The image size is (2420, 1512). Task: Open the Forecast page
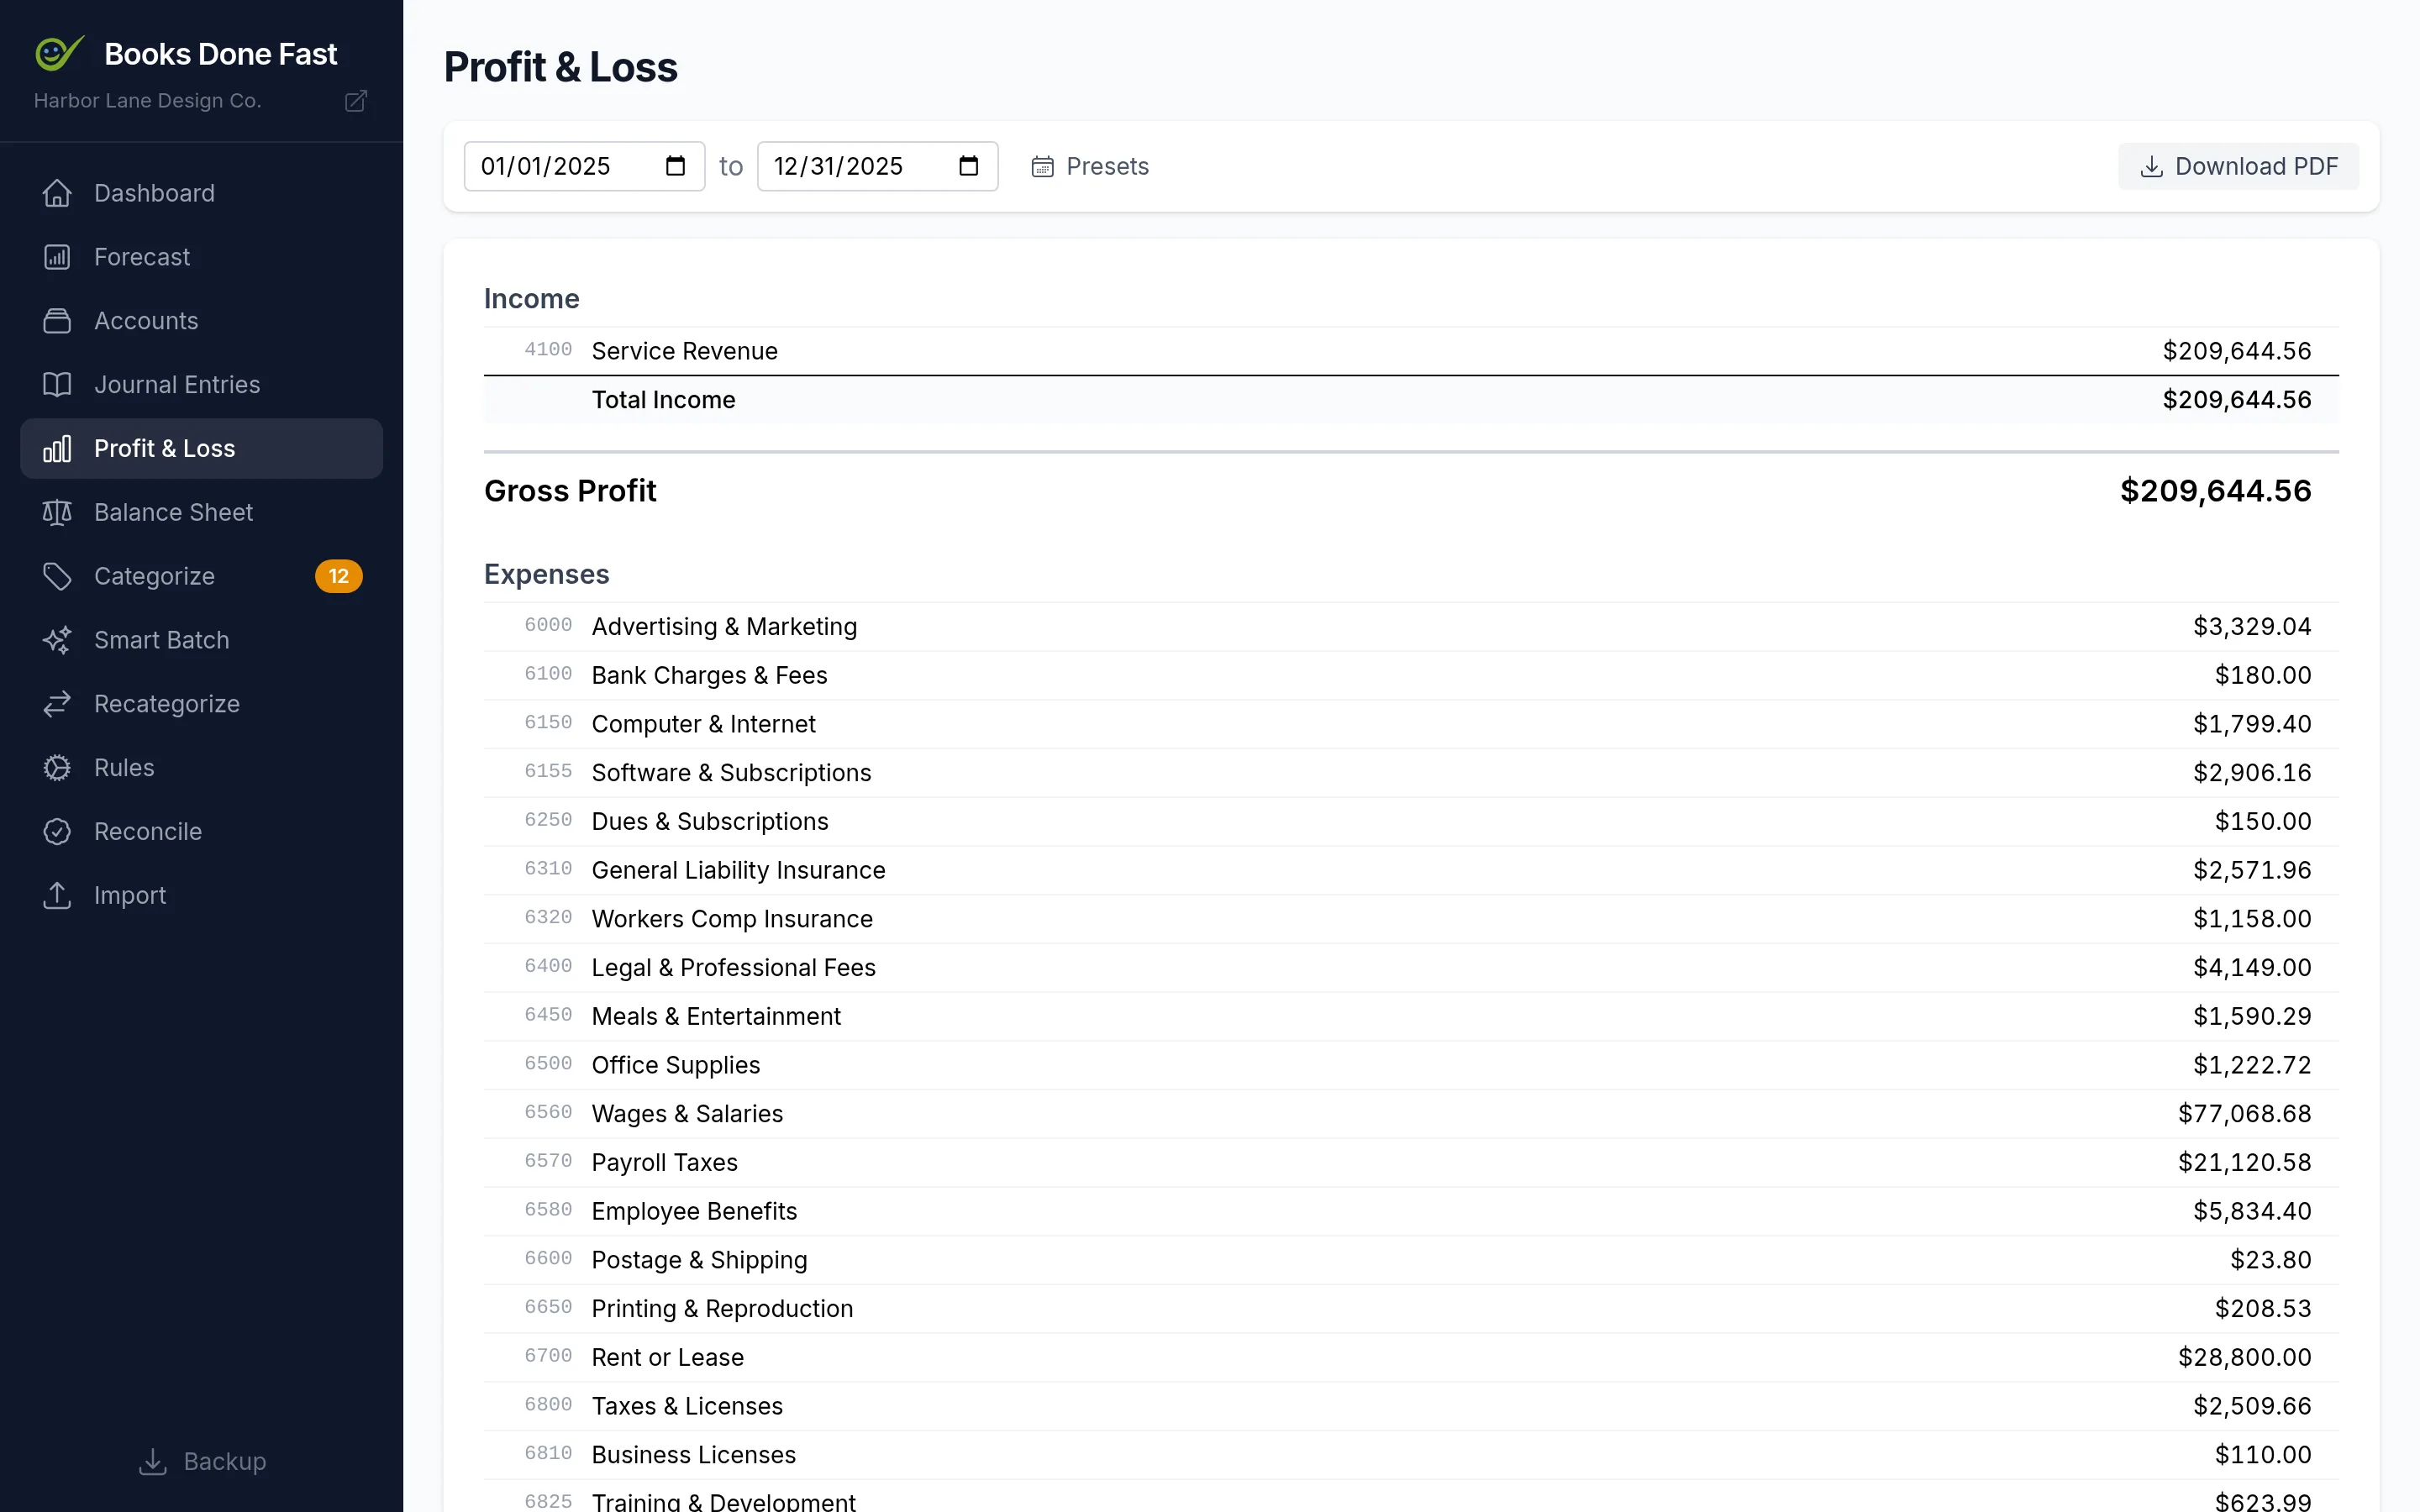pyautogui.click(x=201, y=257)
